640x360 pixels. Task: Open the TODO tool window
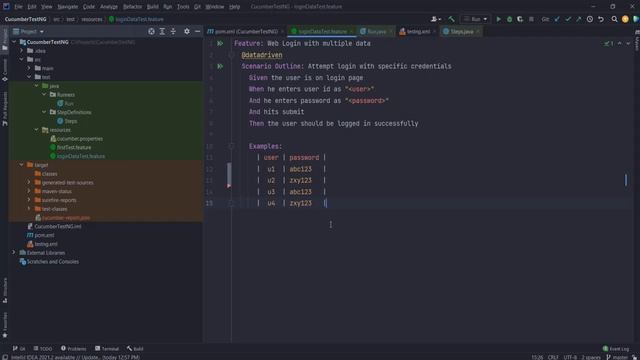43,349
